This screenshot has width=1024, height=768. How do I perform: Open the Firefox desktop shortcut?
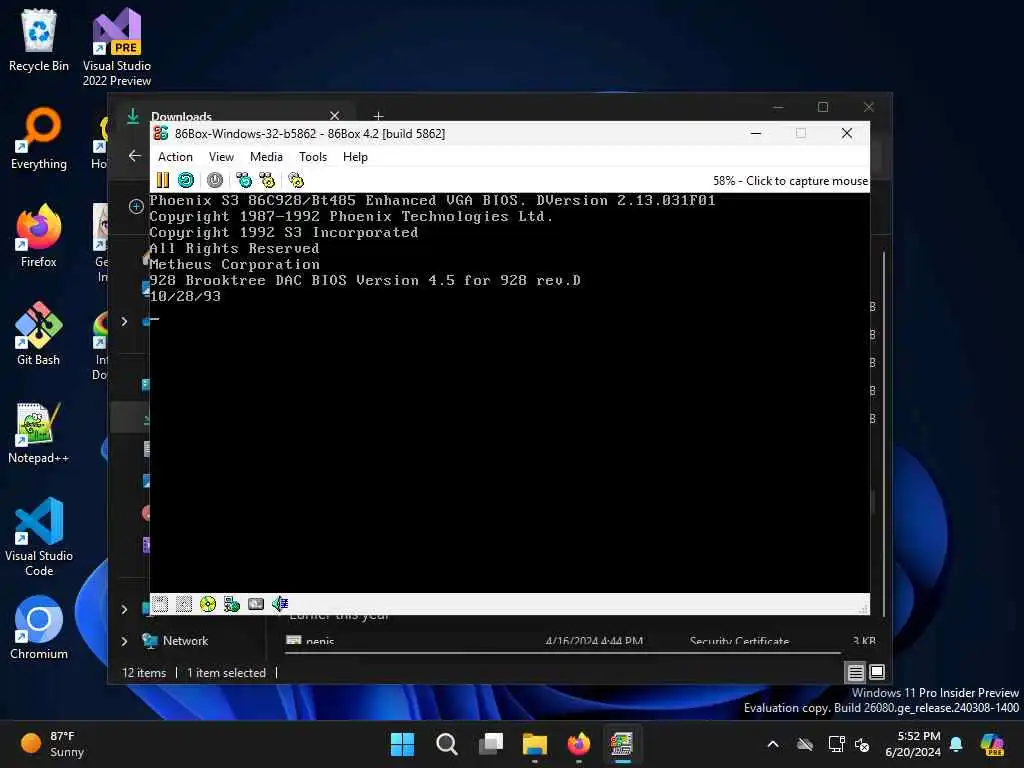pyautogui.click(x=39, y=236)
